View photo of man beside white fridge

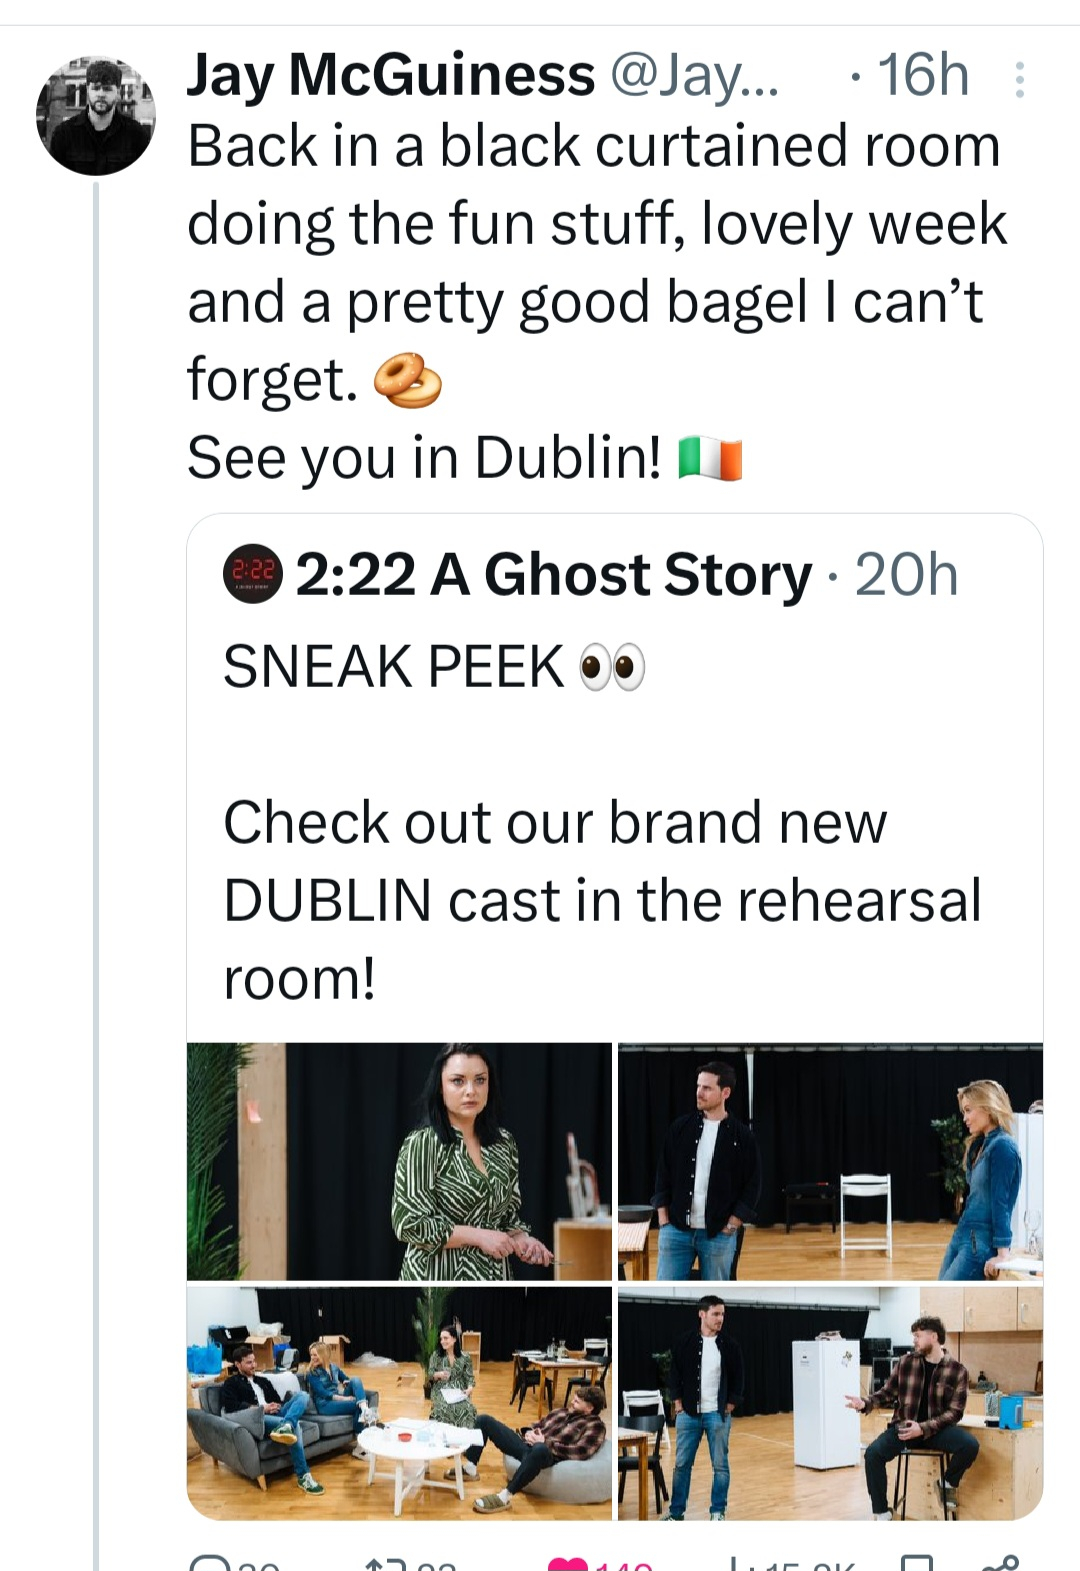tap(830, 1403)
